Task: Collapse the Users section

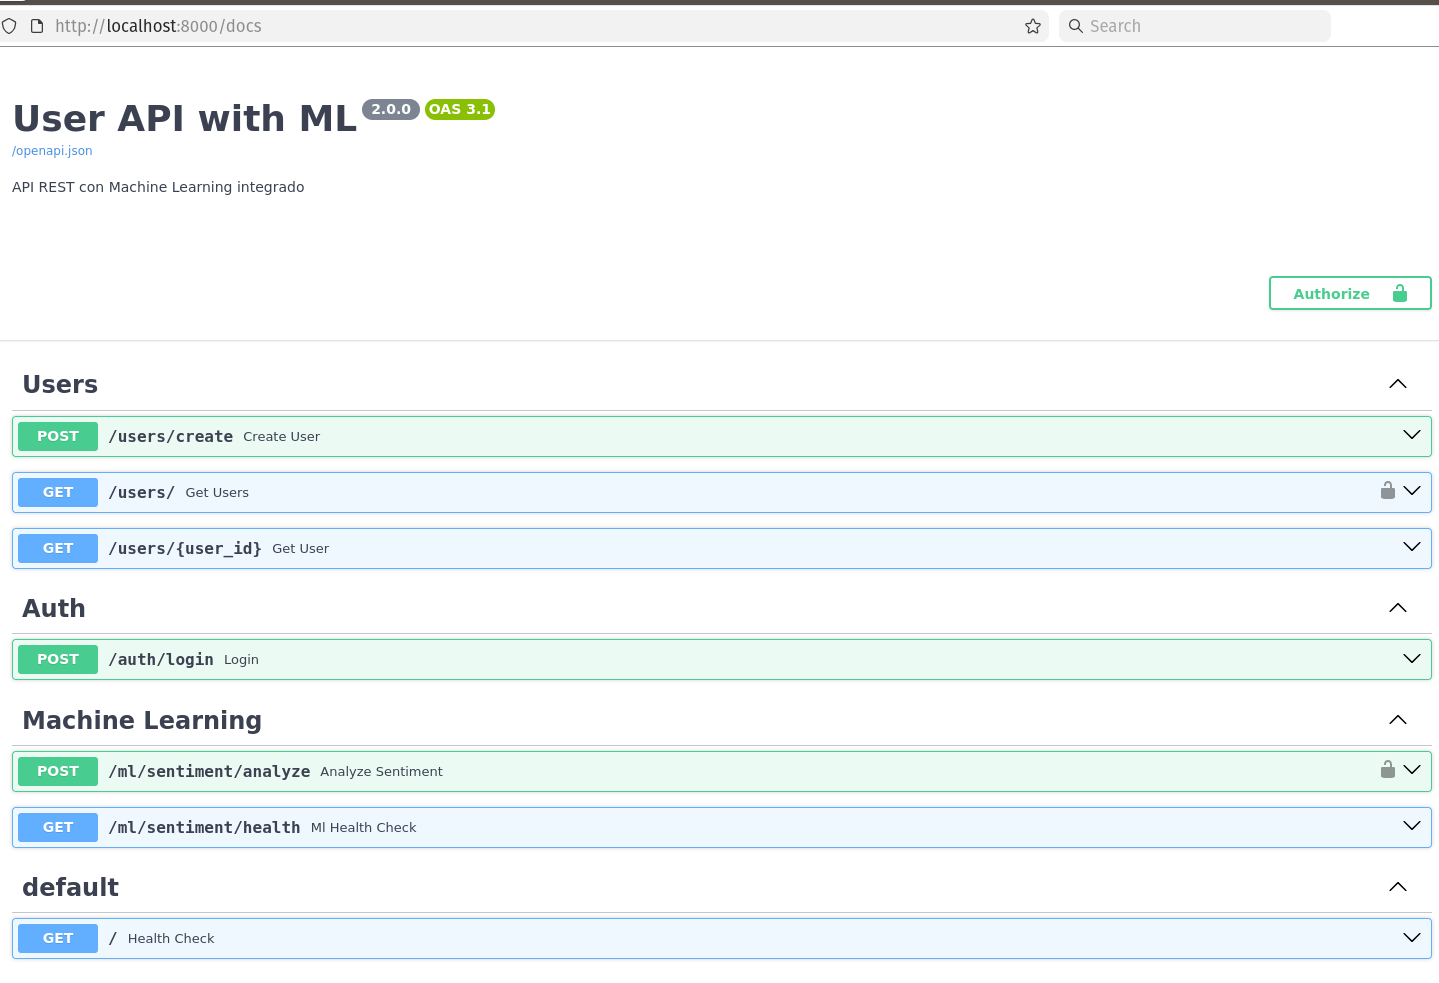Action: 1397,384
